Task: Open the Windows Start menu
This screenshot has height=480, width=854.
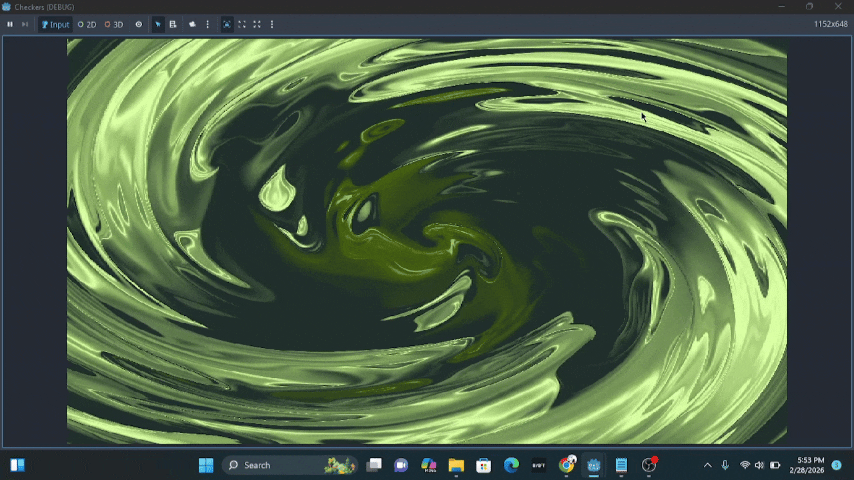Action: coord(206,465)
